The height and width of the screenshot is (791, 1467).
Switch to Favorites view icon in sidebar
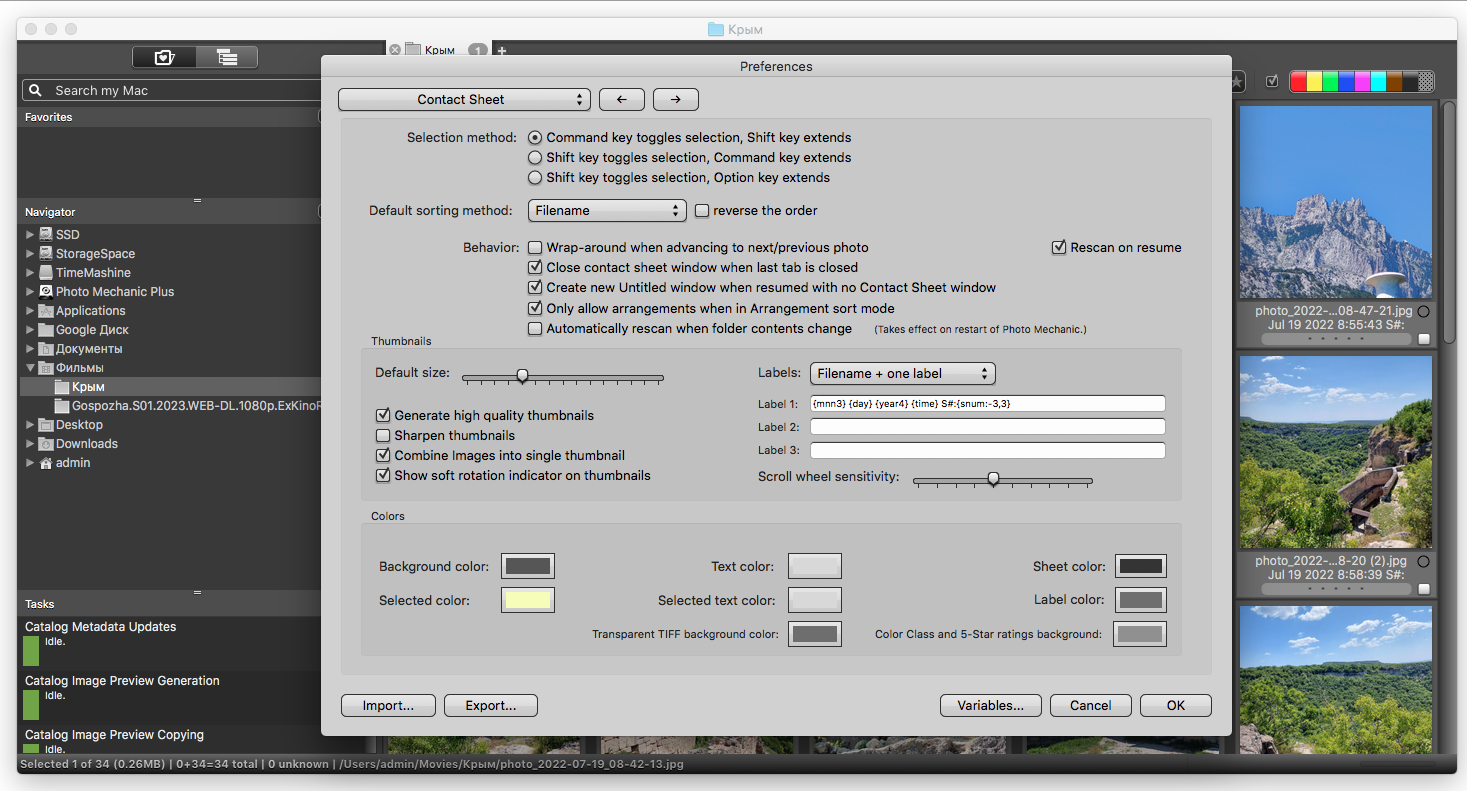coord(165,58)
